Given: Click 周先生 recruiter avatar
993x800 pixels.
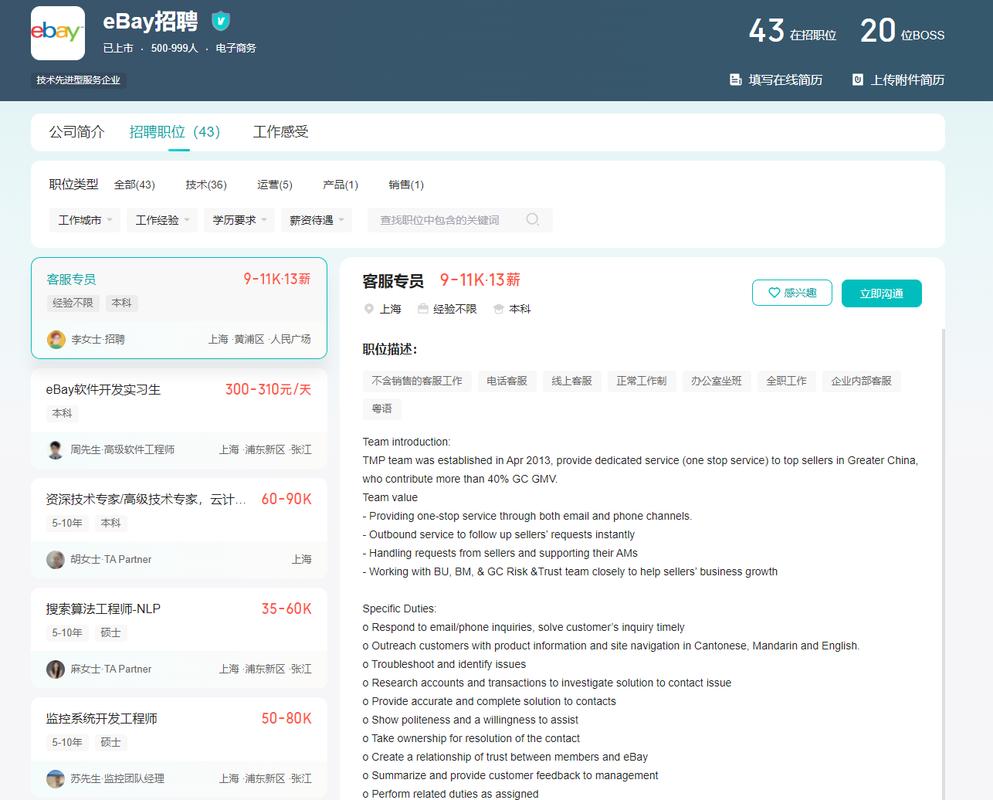Looking at the screenshot, I should click(x=56, y=450).
